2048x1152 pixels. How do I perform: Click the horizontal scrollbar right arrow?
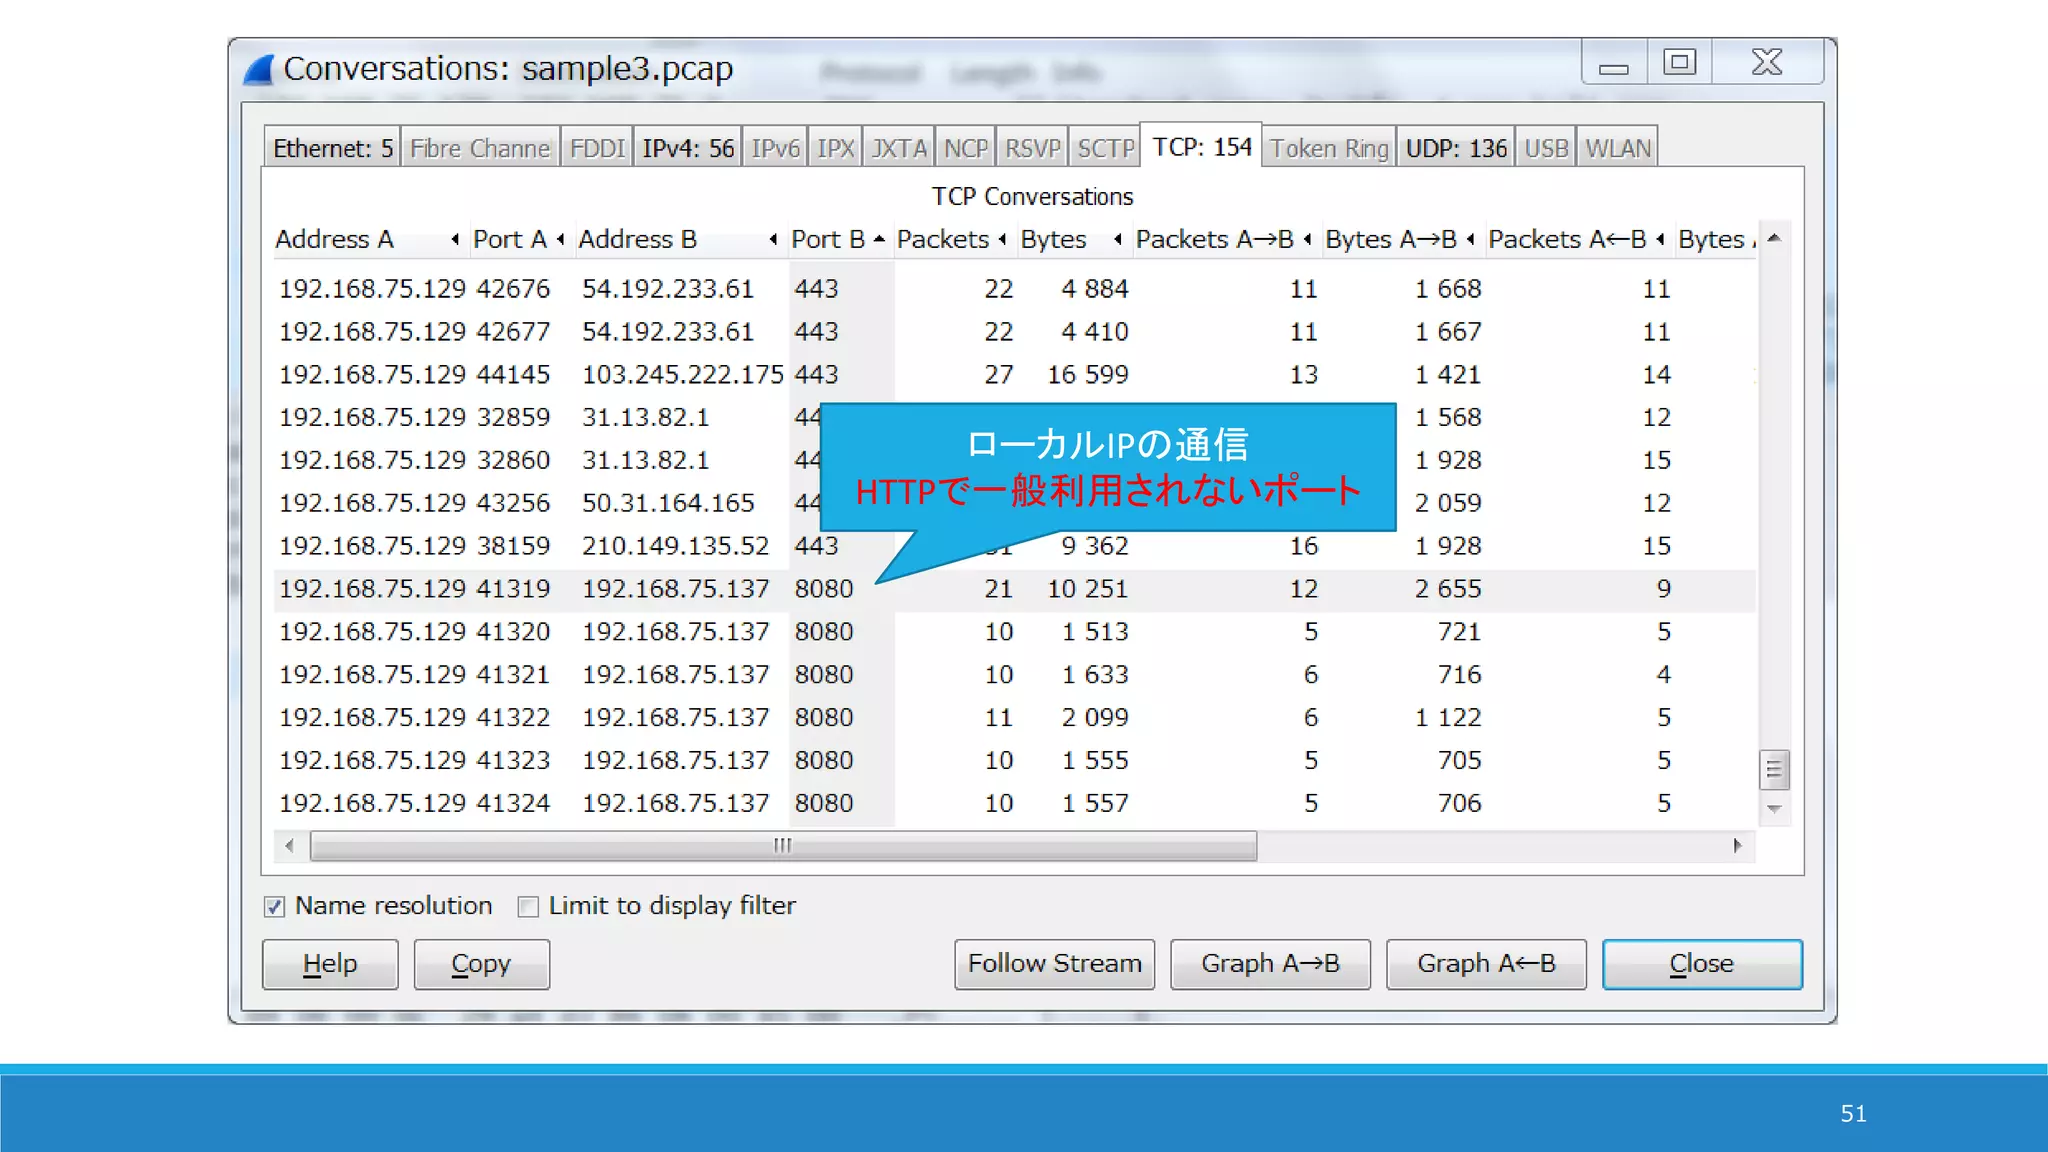[1738, 846]
